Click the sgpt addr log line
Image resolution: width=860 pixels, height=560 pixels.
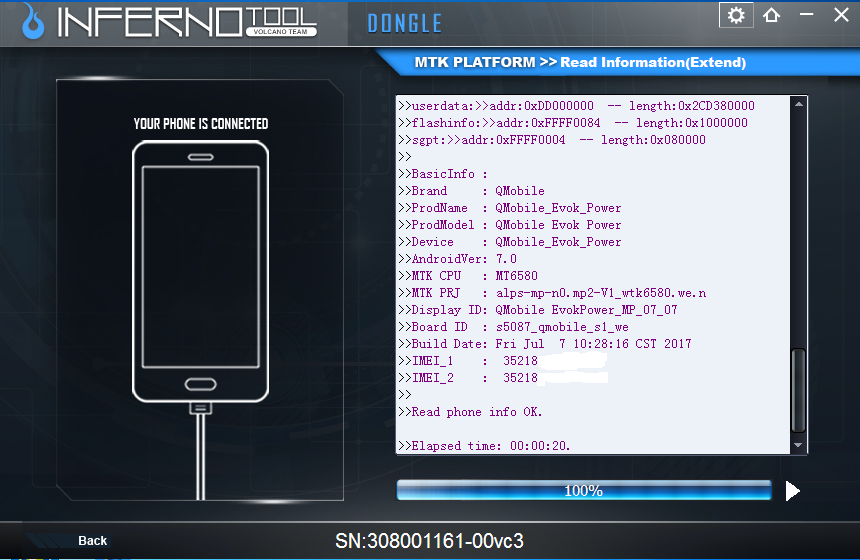point(552,140)
